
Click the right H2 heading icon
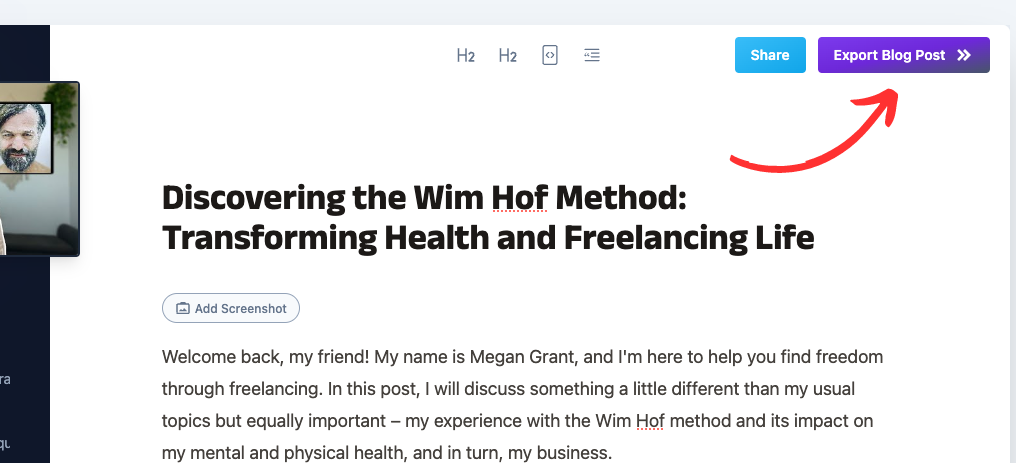pos(507,56)
